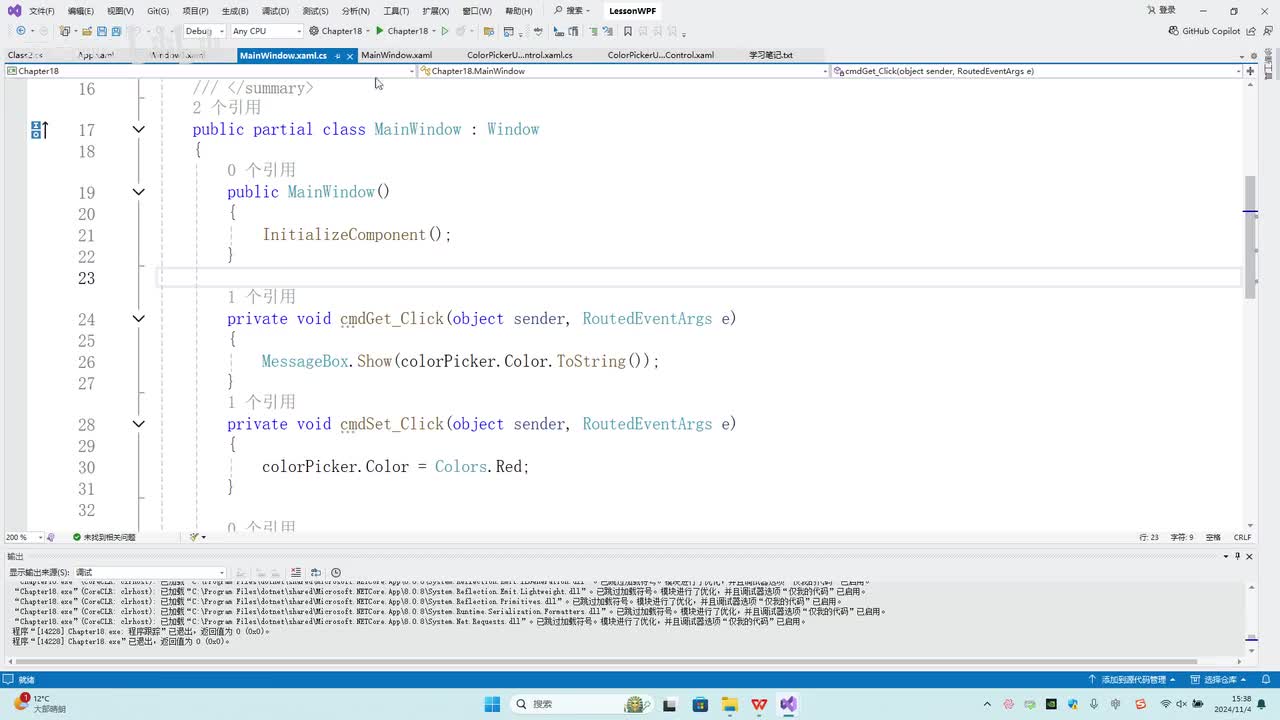Switch to the 学习笔记.txt tab
Viewport: 1280px width, 720px height.
pyautogui.click(x=771, y=56)
